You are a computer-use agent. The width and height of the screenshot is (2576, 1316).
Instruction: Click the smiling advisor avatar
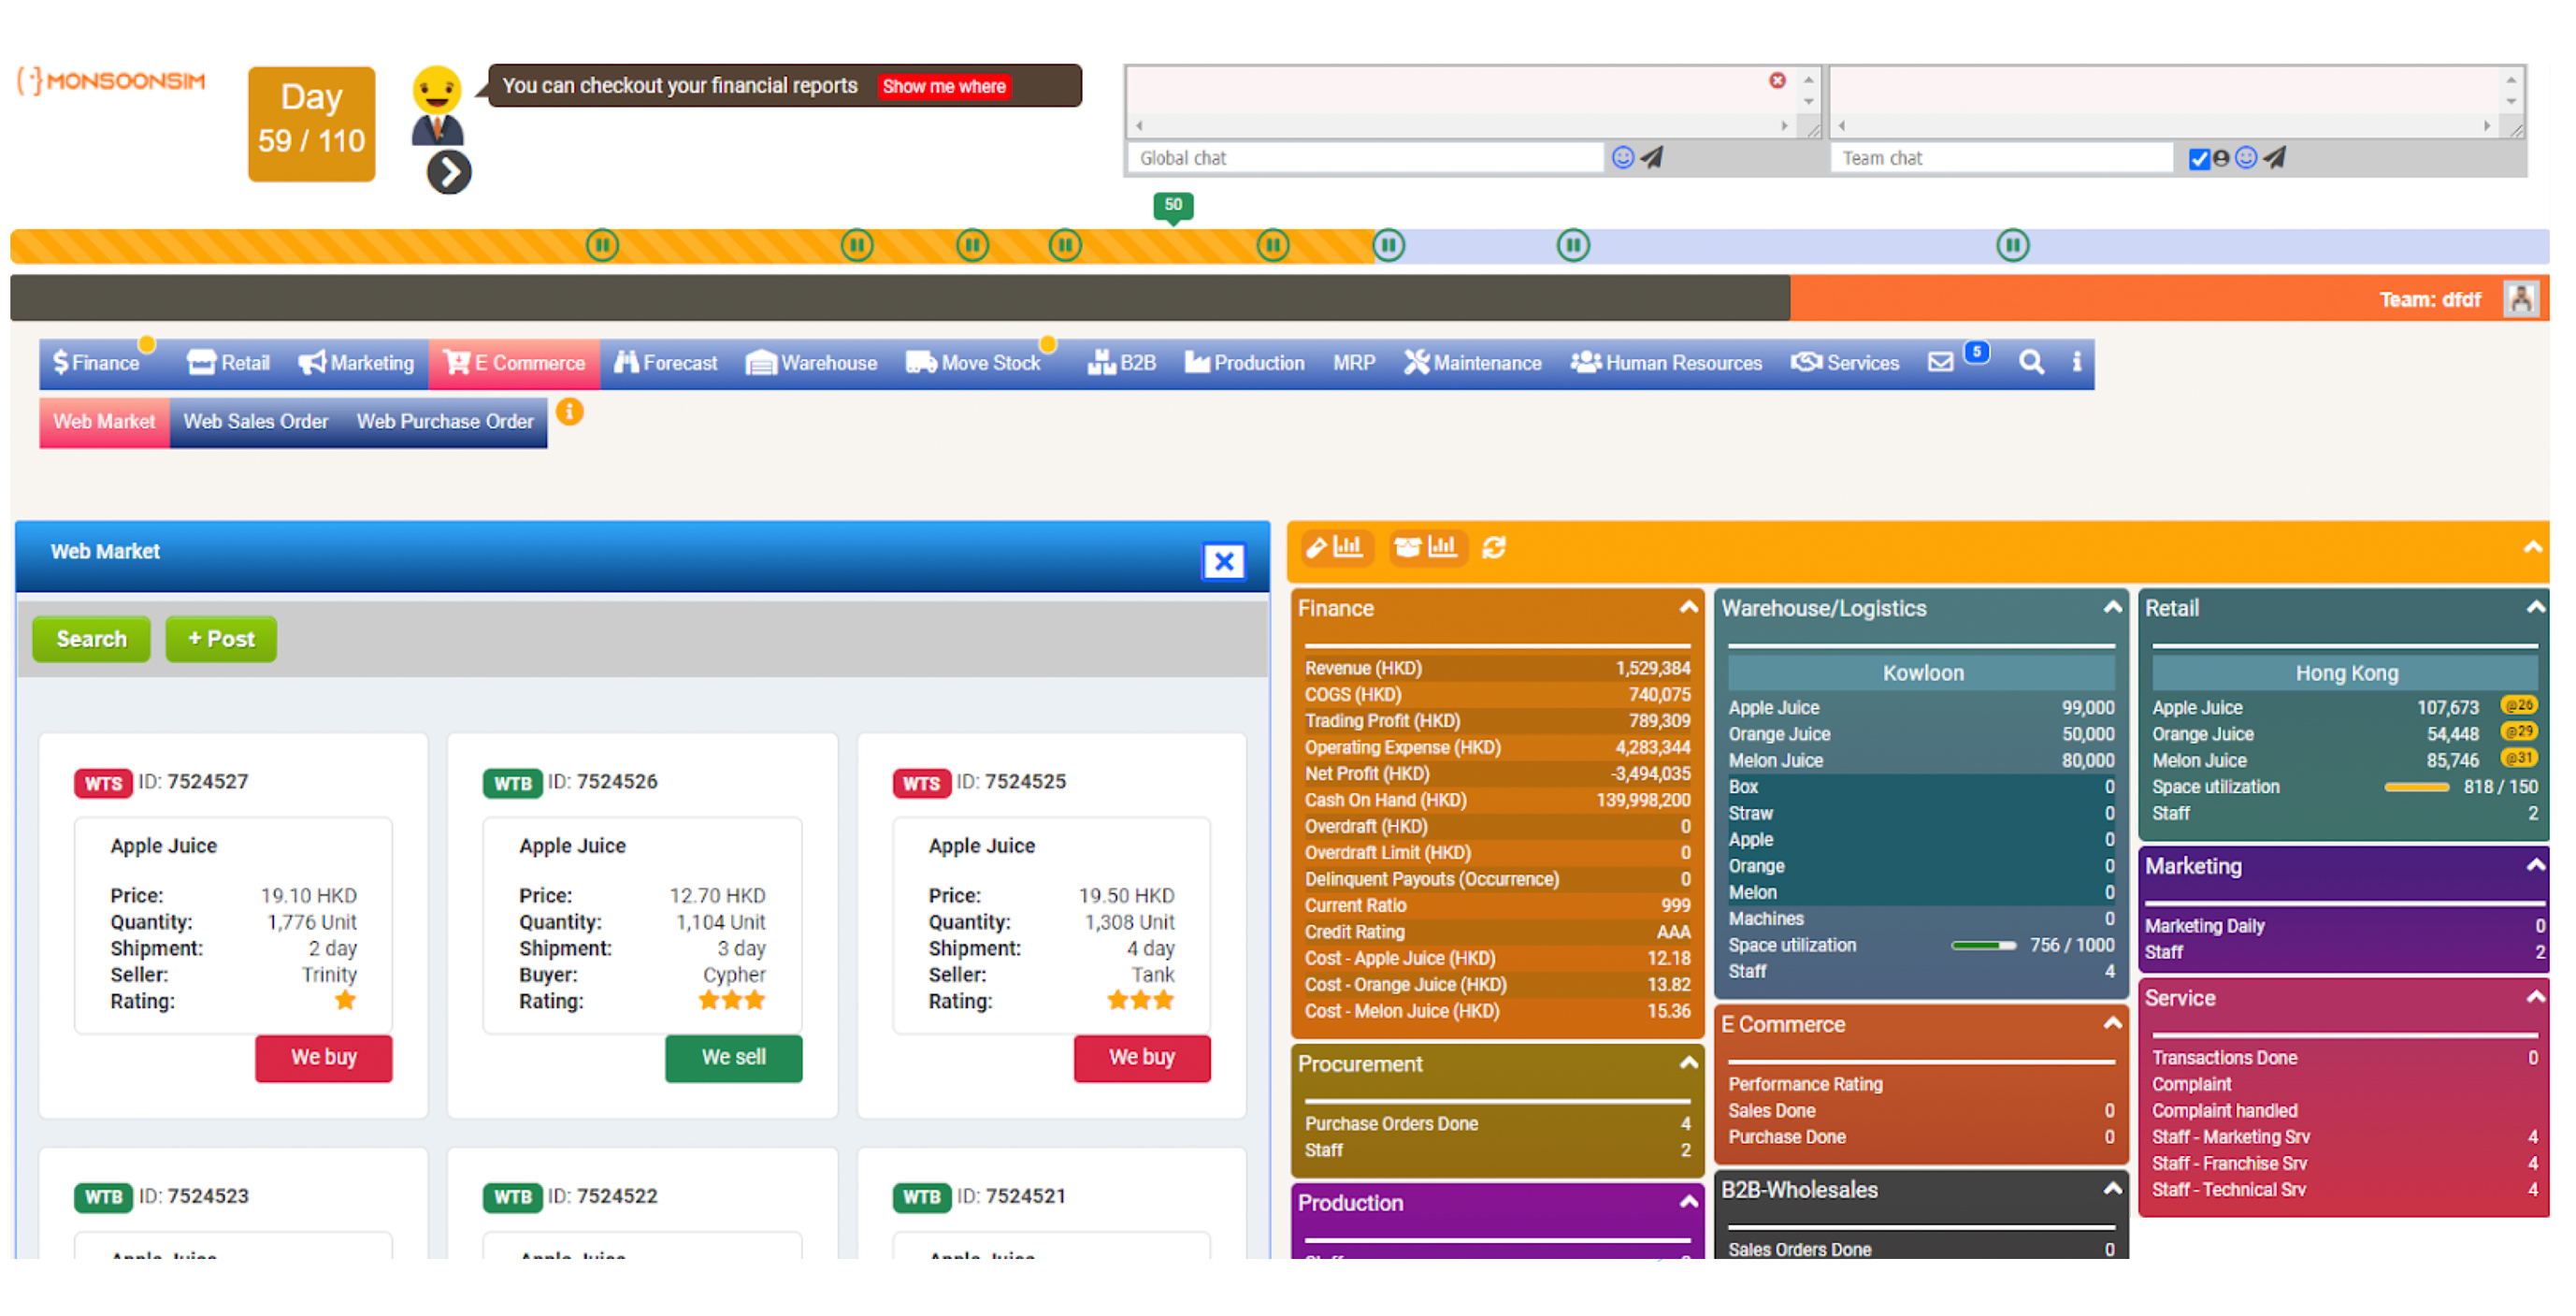pyautogui.click(x=437, y=105)
